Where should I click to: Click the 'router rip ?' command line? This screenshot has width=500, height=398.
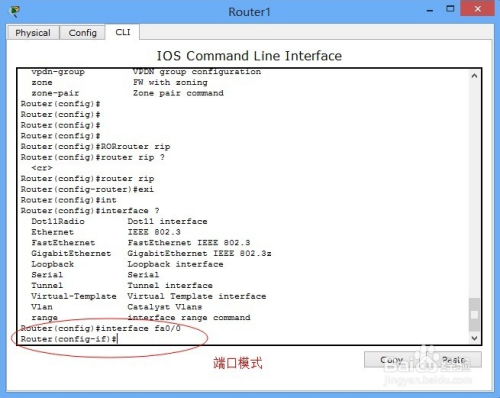coord(93,157)
